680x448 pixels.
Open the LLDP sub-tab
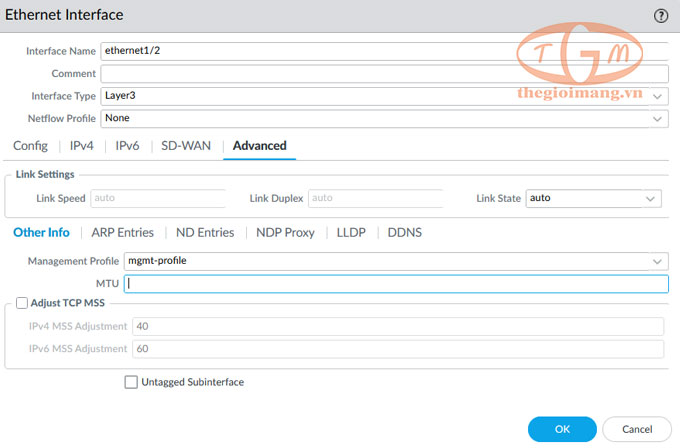[x=351, y=232]
